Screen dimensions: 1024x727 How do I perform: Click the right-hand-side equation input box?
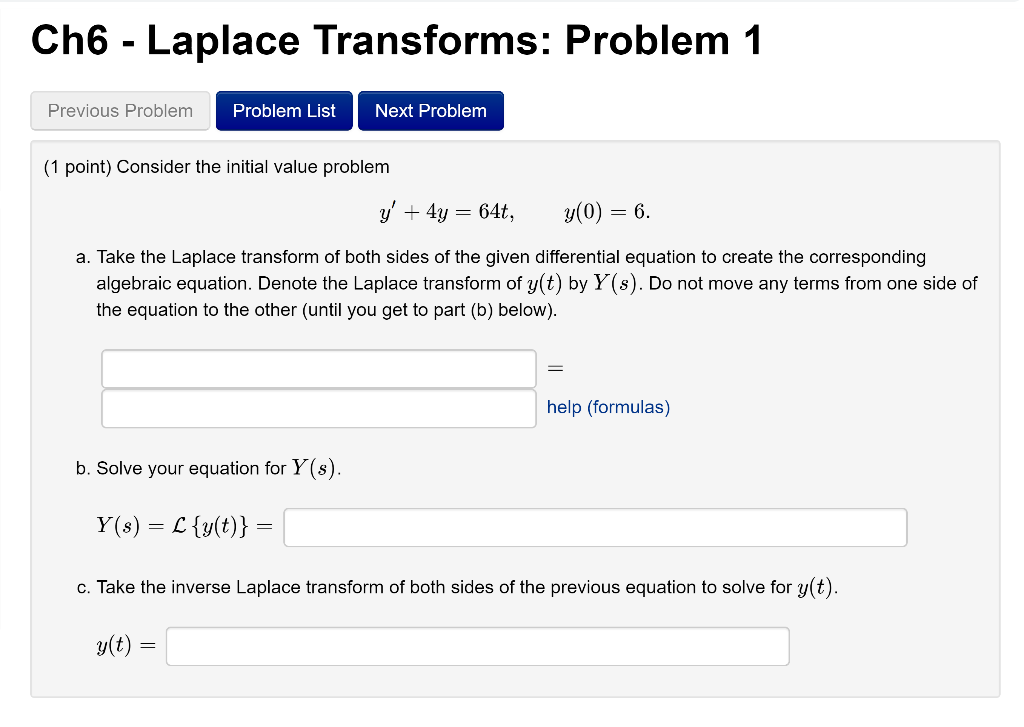318,408
